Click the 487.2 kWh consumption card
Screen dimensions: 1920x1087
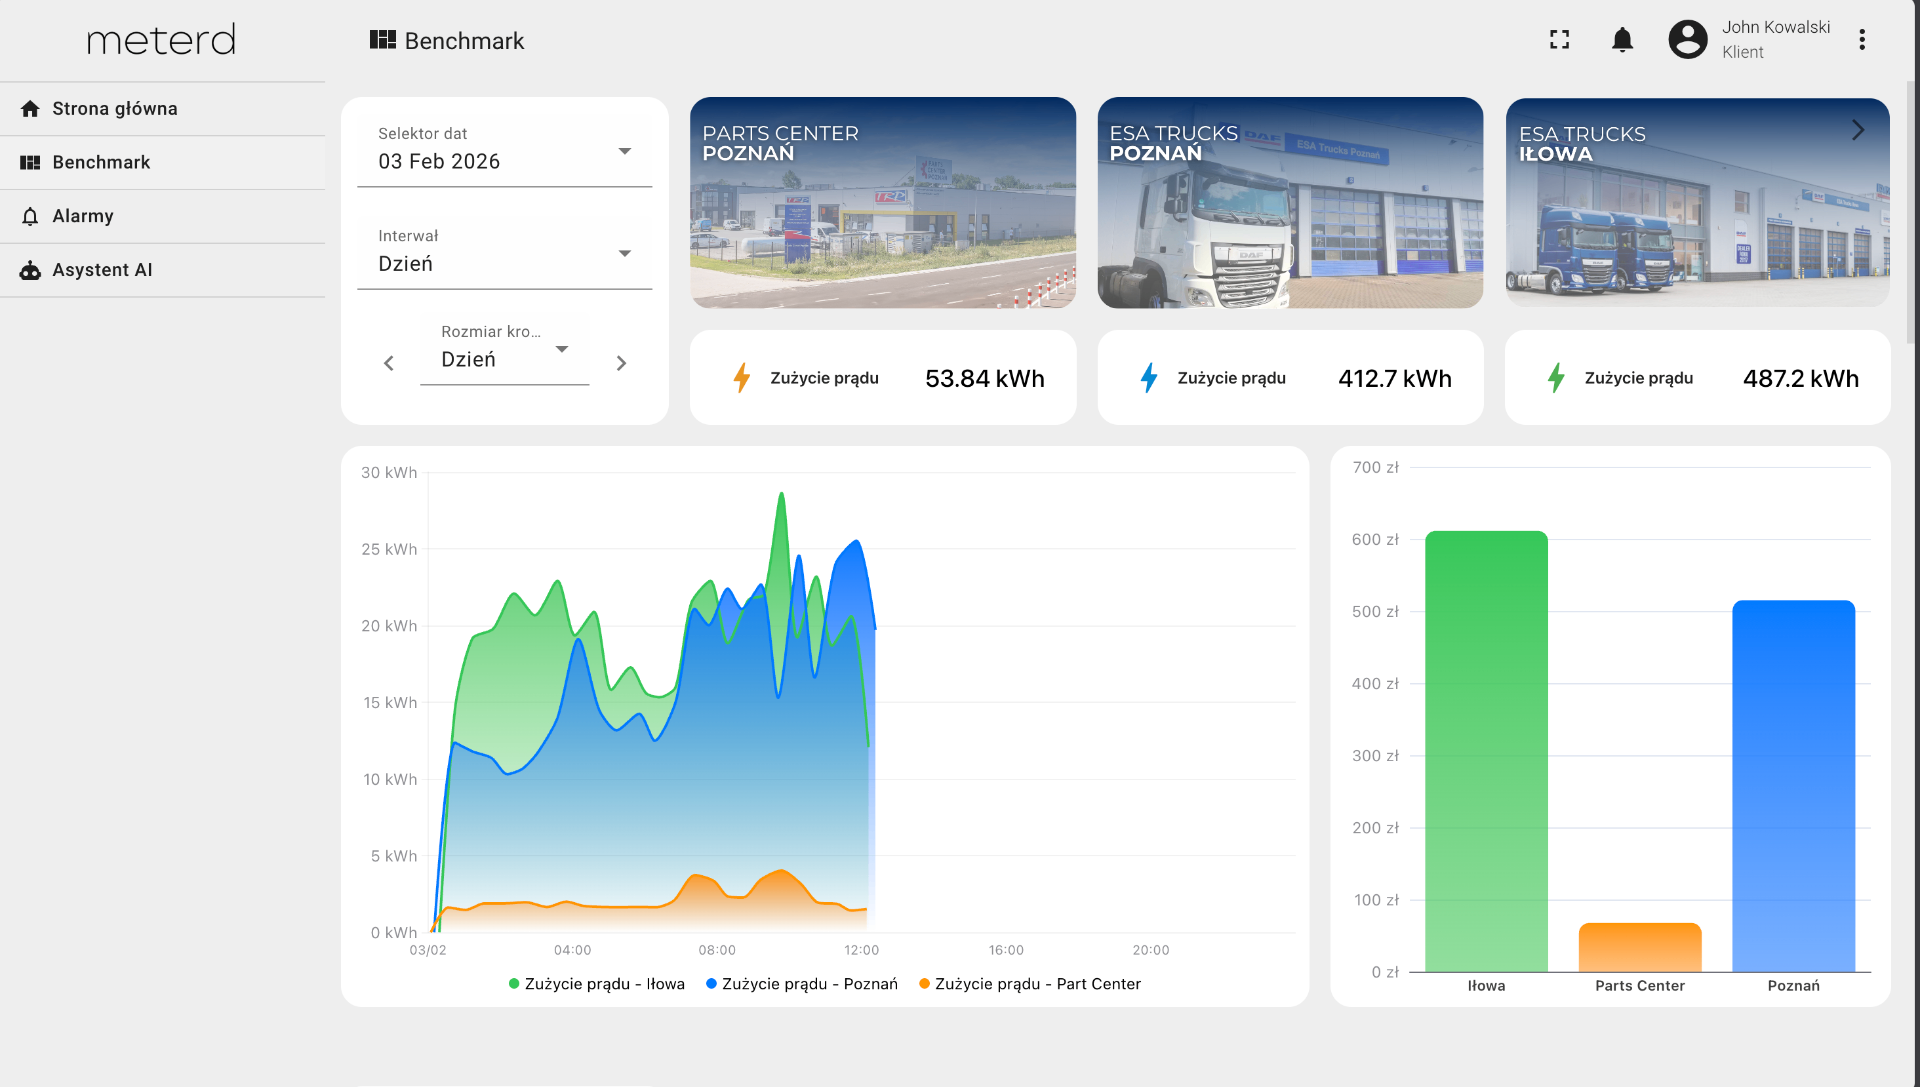tap(1697, 378)
